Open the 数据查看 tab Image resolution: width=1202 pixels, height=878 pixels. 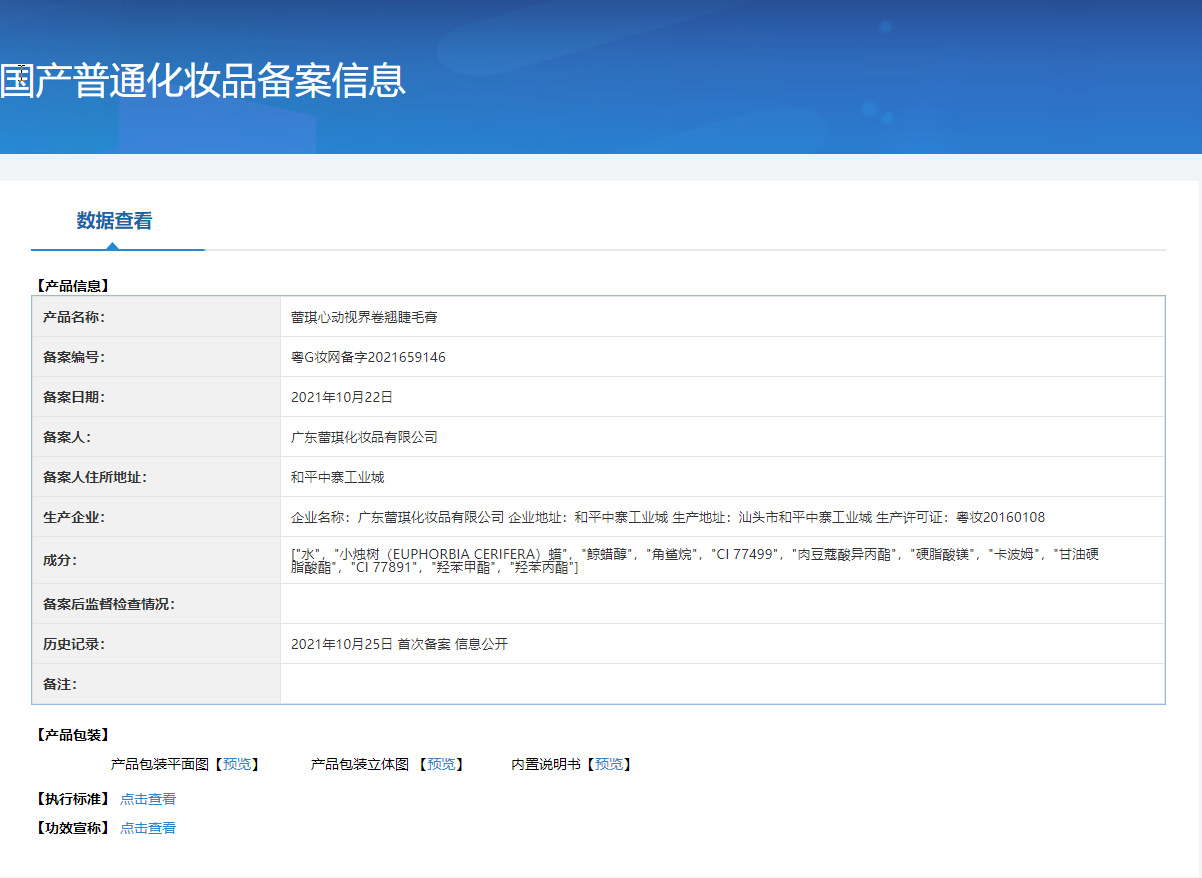[115, 221]
